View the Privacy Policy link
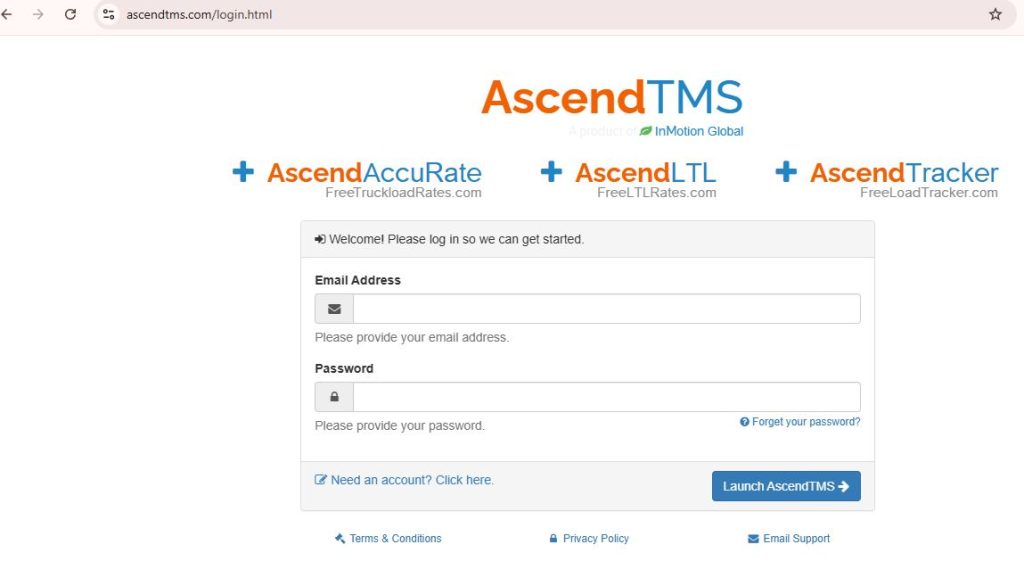Screen dimensions: 1024x586 [595, 538]
